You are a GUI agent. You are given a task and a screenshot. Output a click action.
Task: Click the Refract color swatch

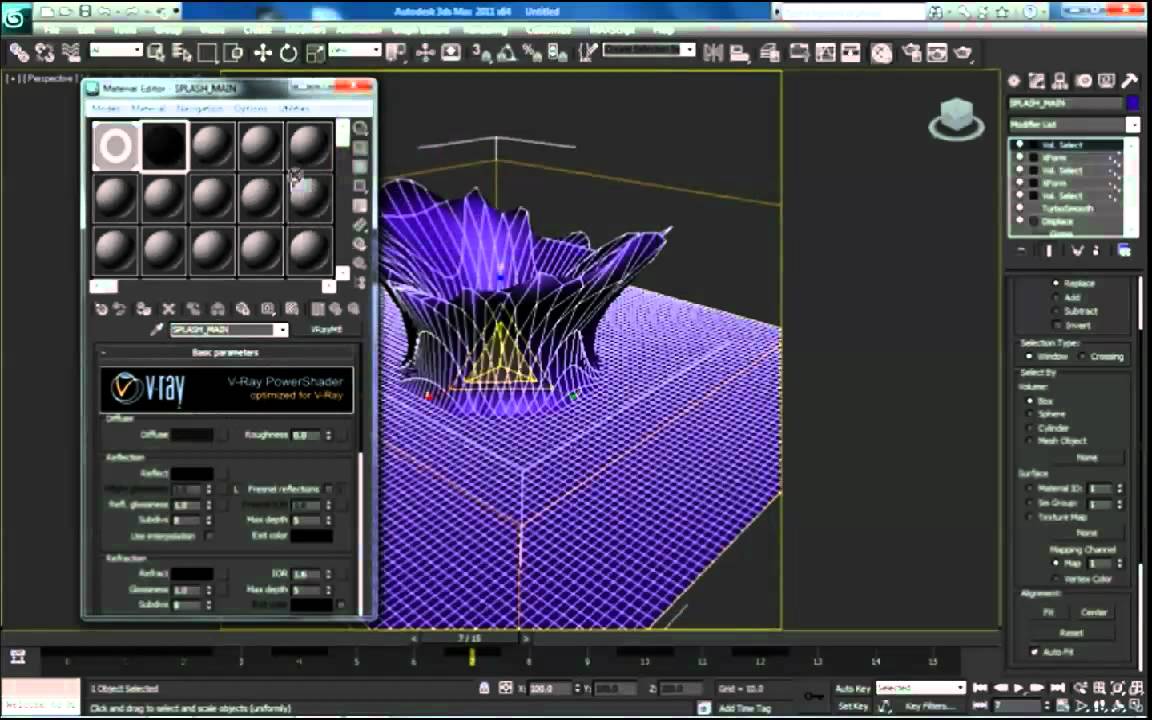[x=192, y=573]
